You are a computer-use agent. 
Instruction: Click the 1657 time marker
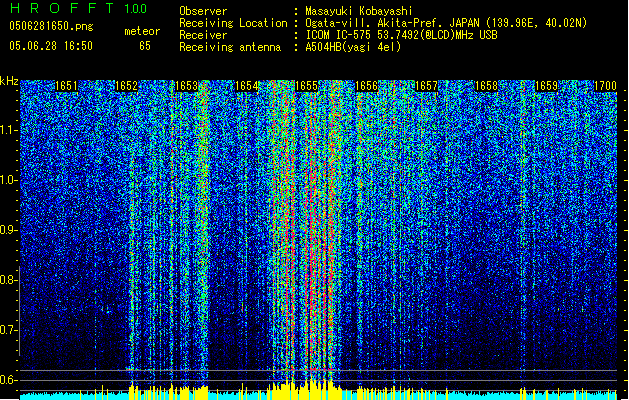pyautogui.click(x=426, y=86)
